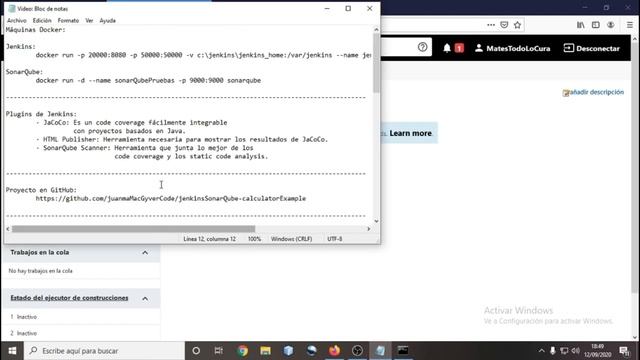Open the Formato menu in Notepad
640x360 pixels.
pyautogui.click(x=68, y=20)
